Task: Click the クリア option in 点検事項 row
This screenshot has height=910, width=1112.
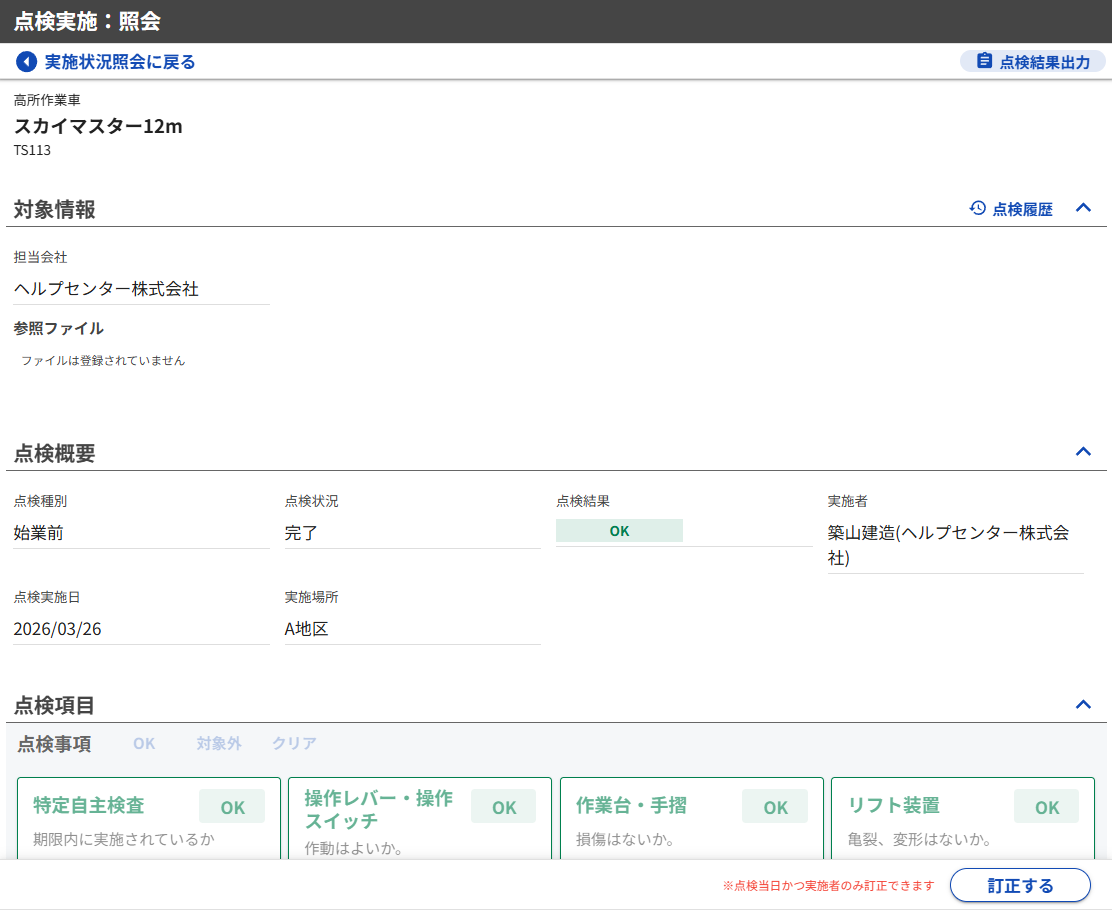Action: coord(294,744)
